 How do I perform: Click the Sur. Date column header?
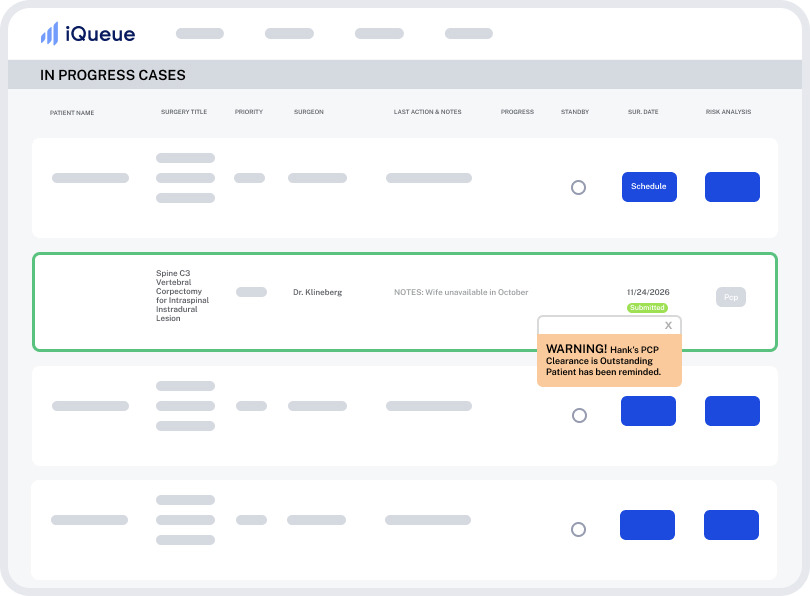[x=643, y=112]
